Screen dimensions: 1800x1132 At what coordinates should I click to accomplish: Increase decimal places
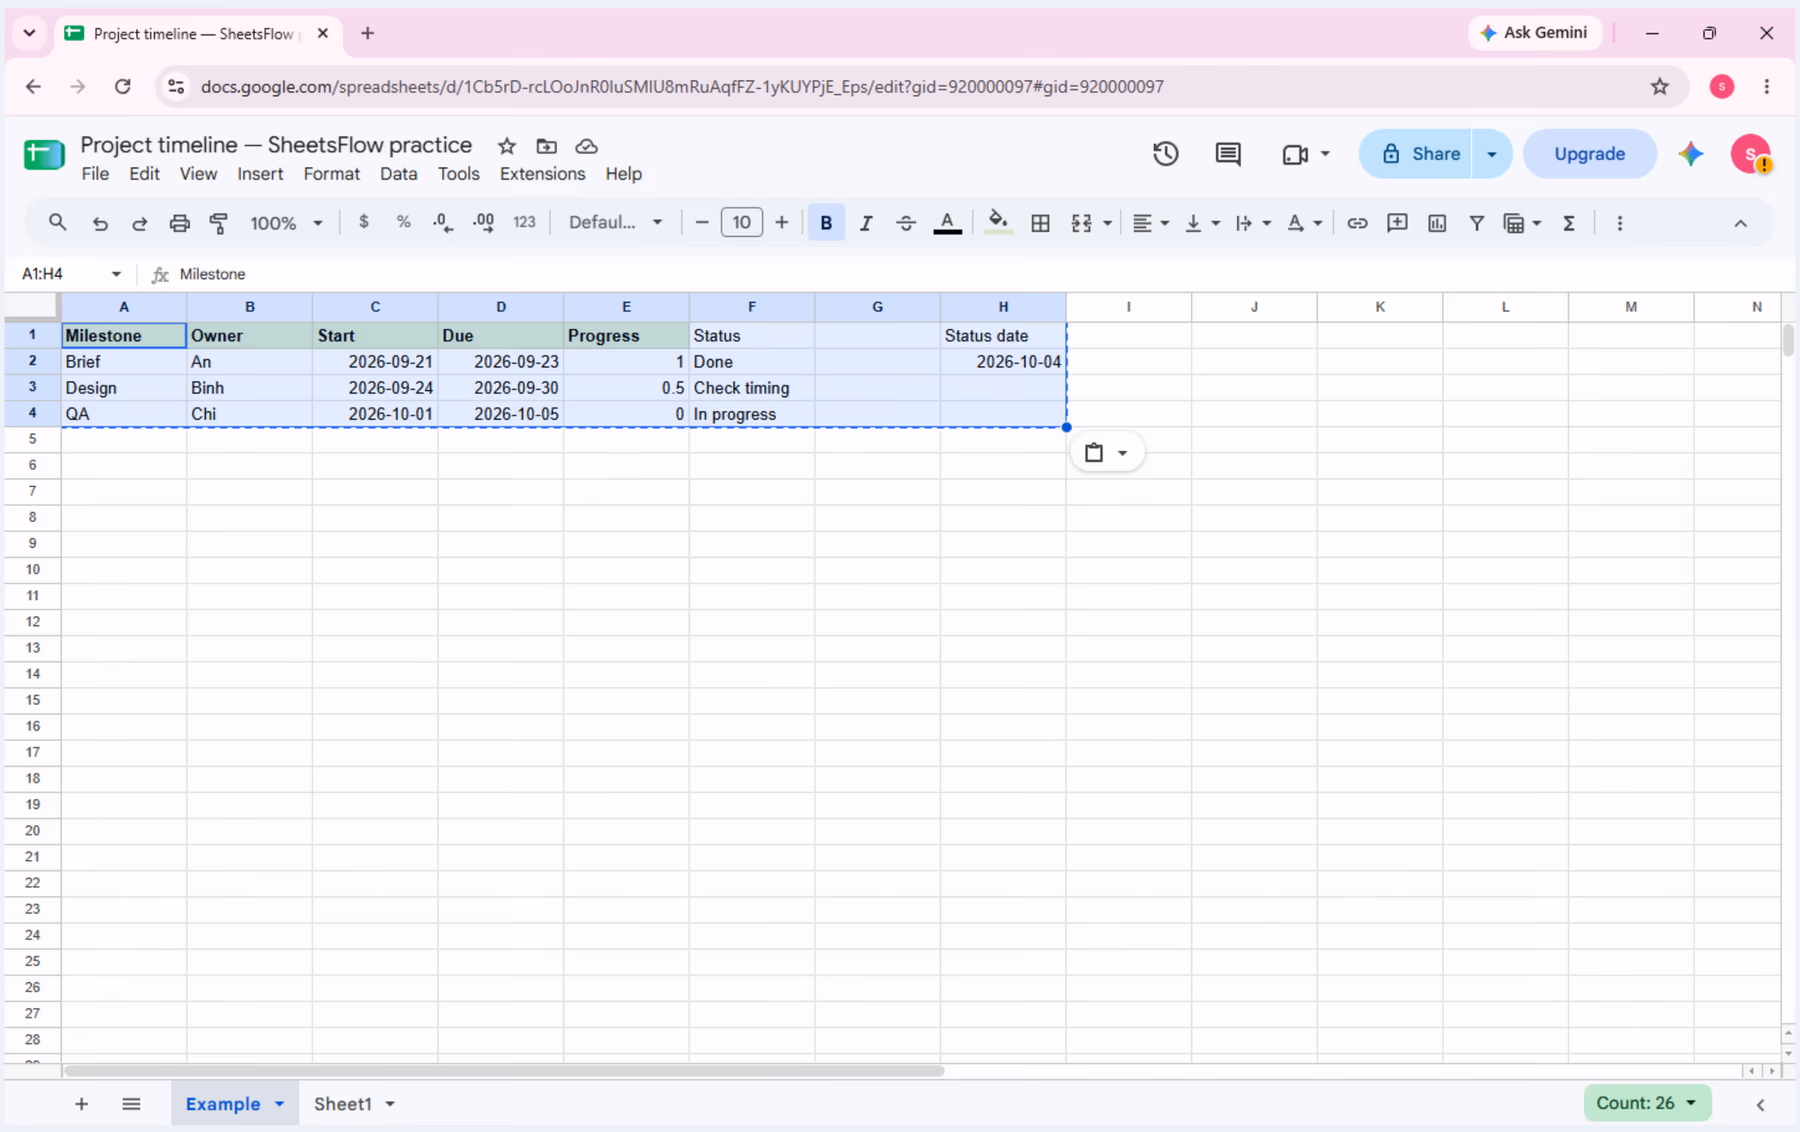[x=484, y=223]
